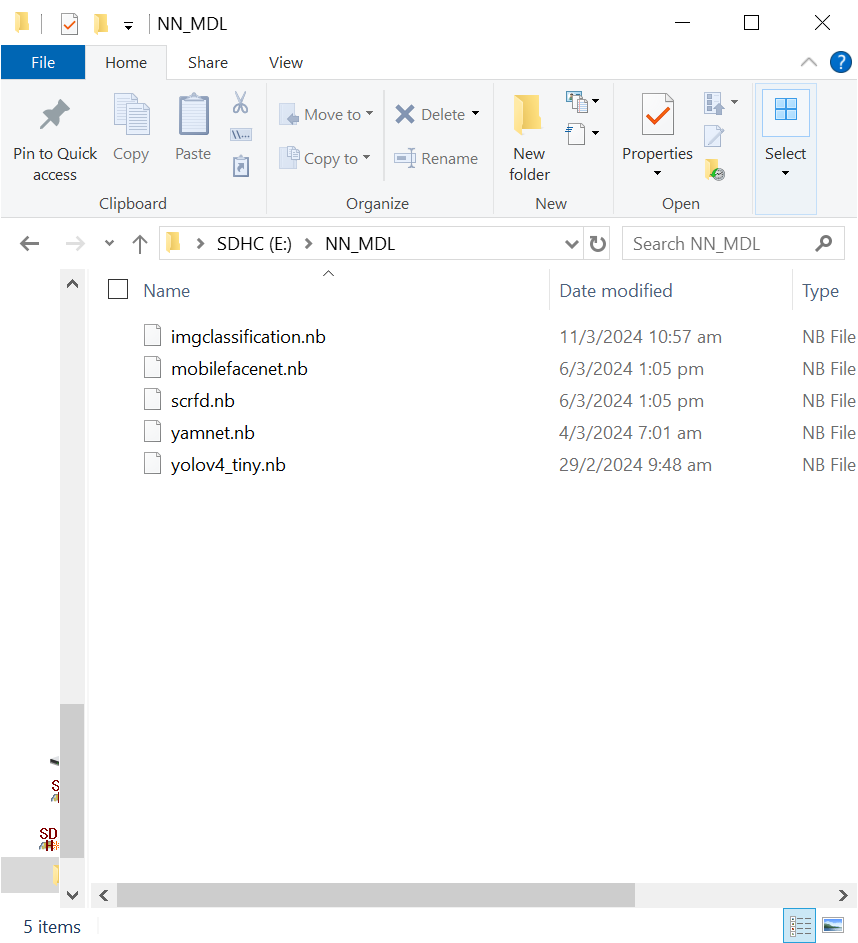Click the Refresh button beside address bar
The height and width of the screenshot is (943, 858).
coord(598,244)
